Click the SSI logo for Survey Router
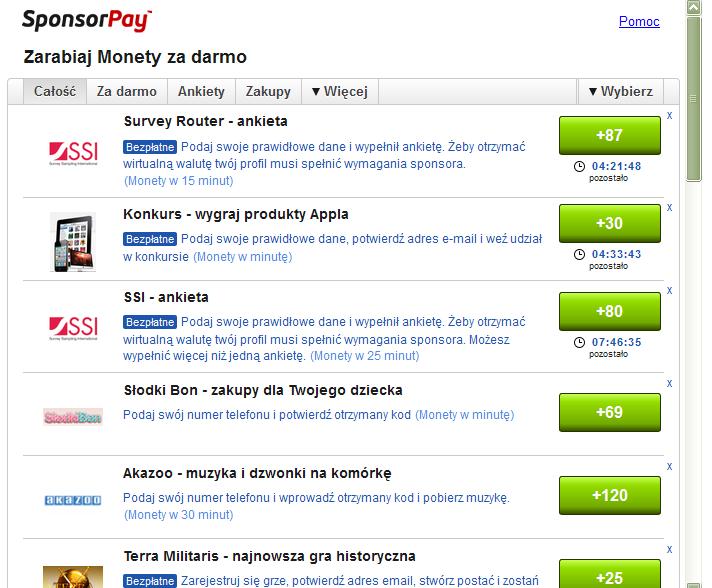Image resolution: width=712 pixels, height=588 pixels. (x=73, y=153)
